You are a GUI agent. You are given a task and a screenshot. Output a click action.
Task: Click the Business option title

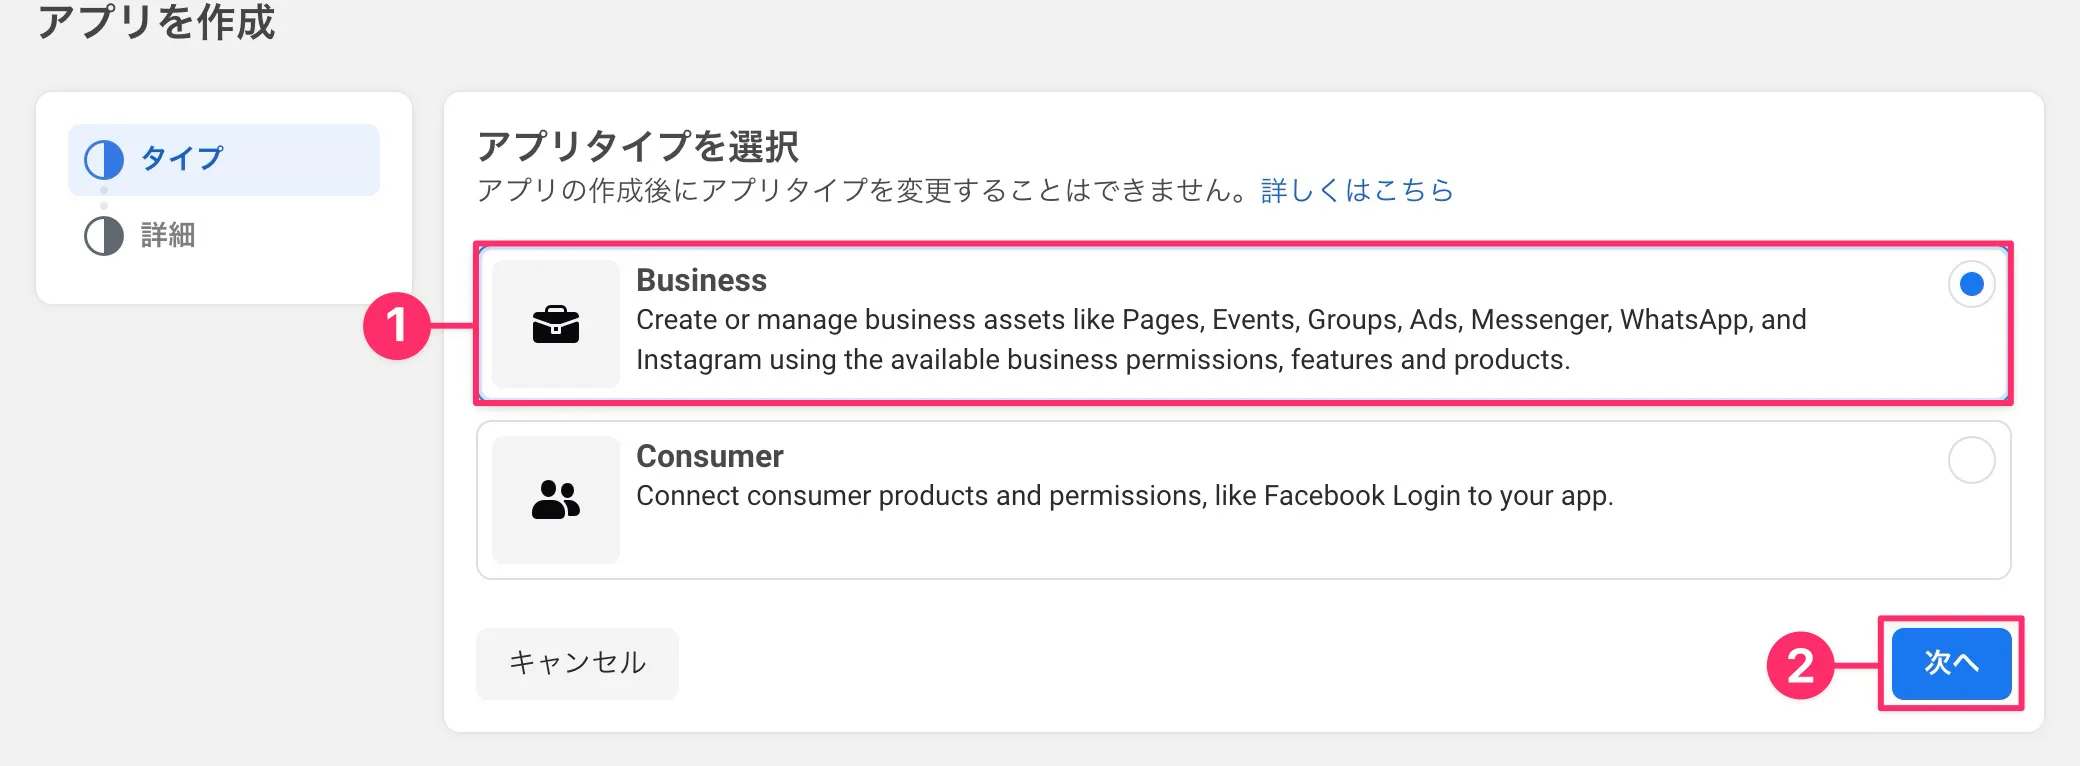pos(701,280)
